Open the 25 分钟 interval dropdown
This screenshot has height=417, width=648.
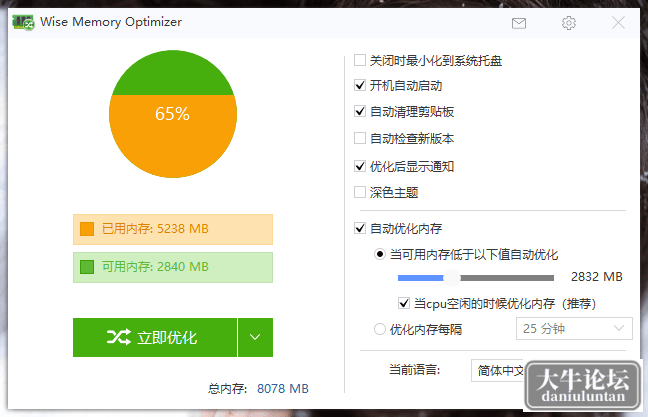[x=574, y=329]
